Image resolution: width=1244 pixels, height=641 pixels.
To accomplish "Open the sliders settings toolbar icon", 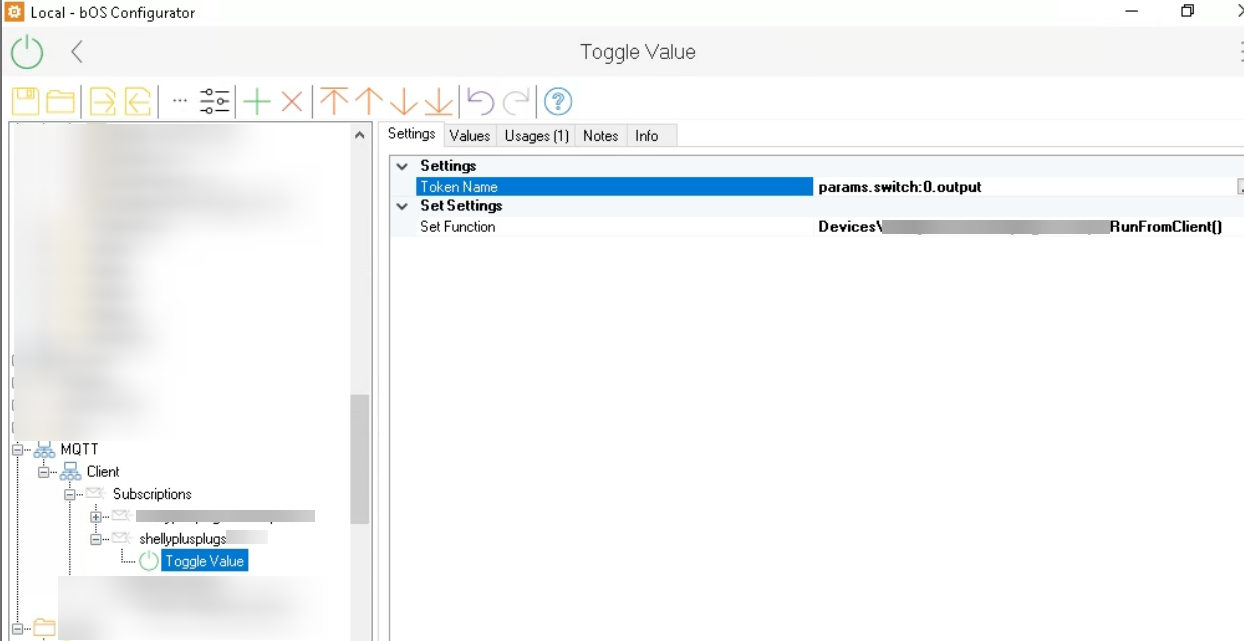I will 215,101.
